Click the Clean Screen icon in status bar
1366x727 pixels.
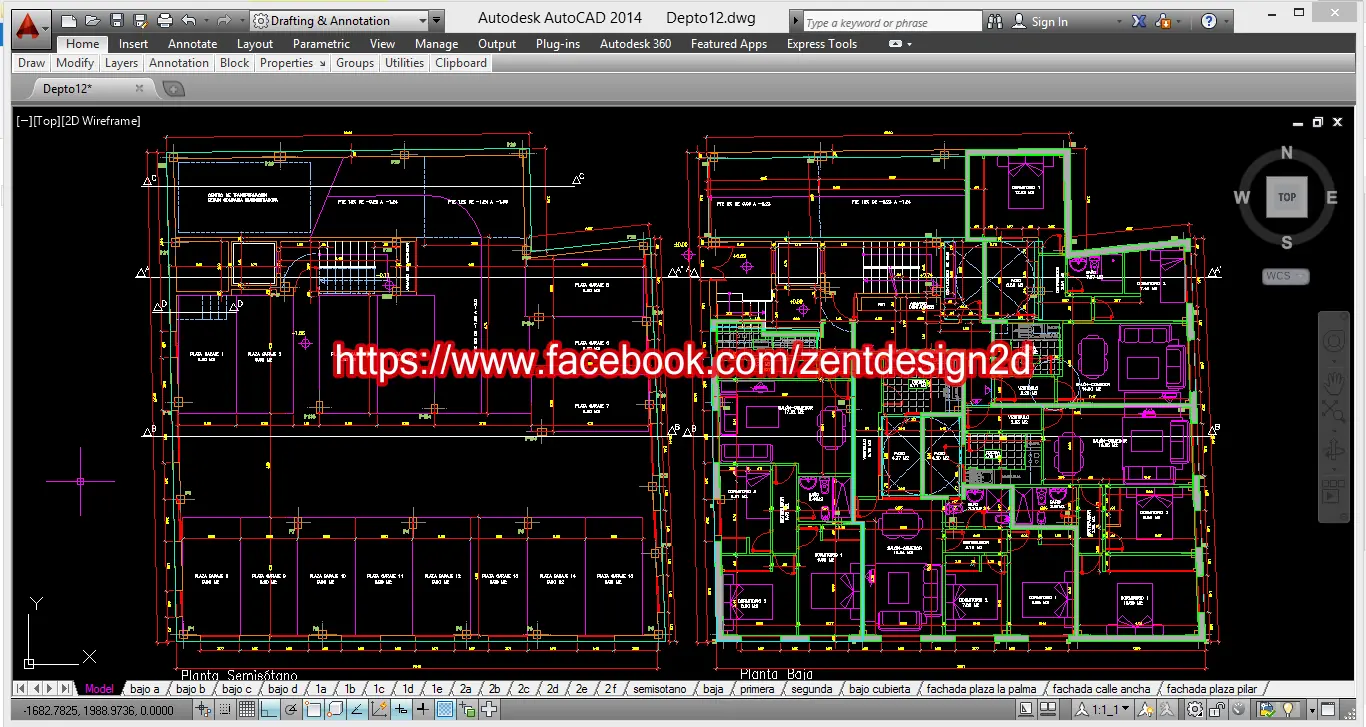pyautogui.click(x=1328, y=709)
